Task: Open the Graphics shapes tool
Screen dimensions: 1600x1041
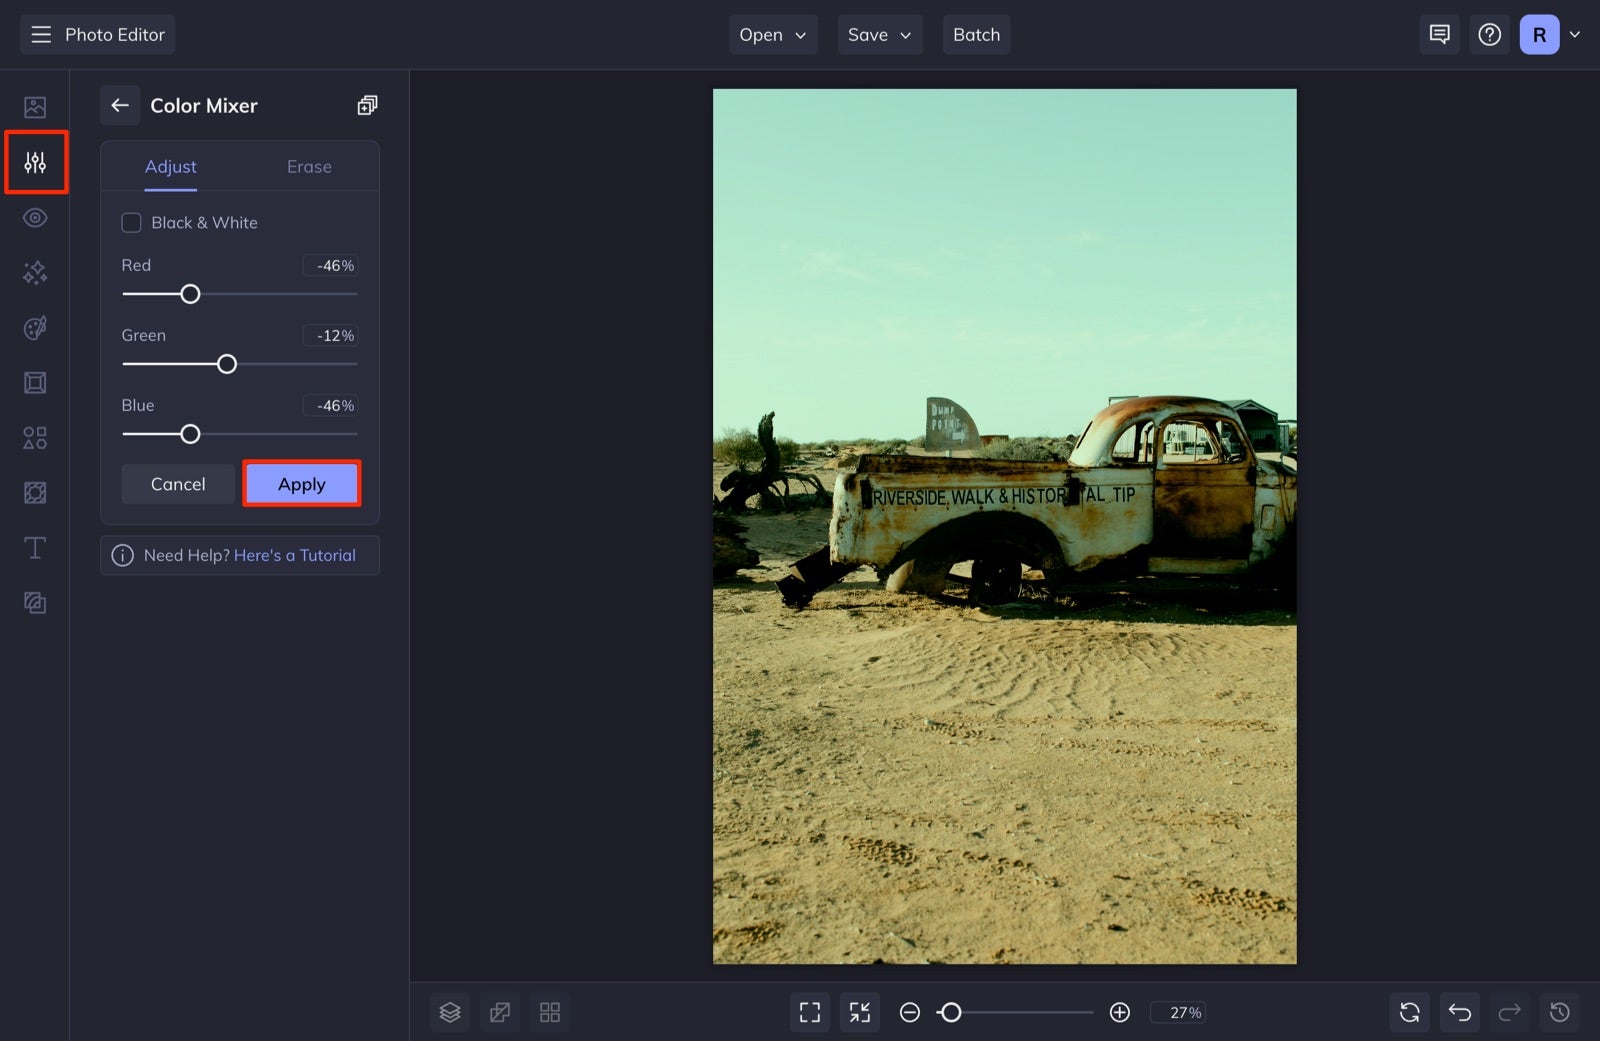Action: pos(35,437)
